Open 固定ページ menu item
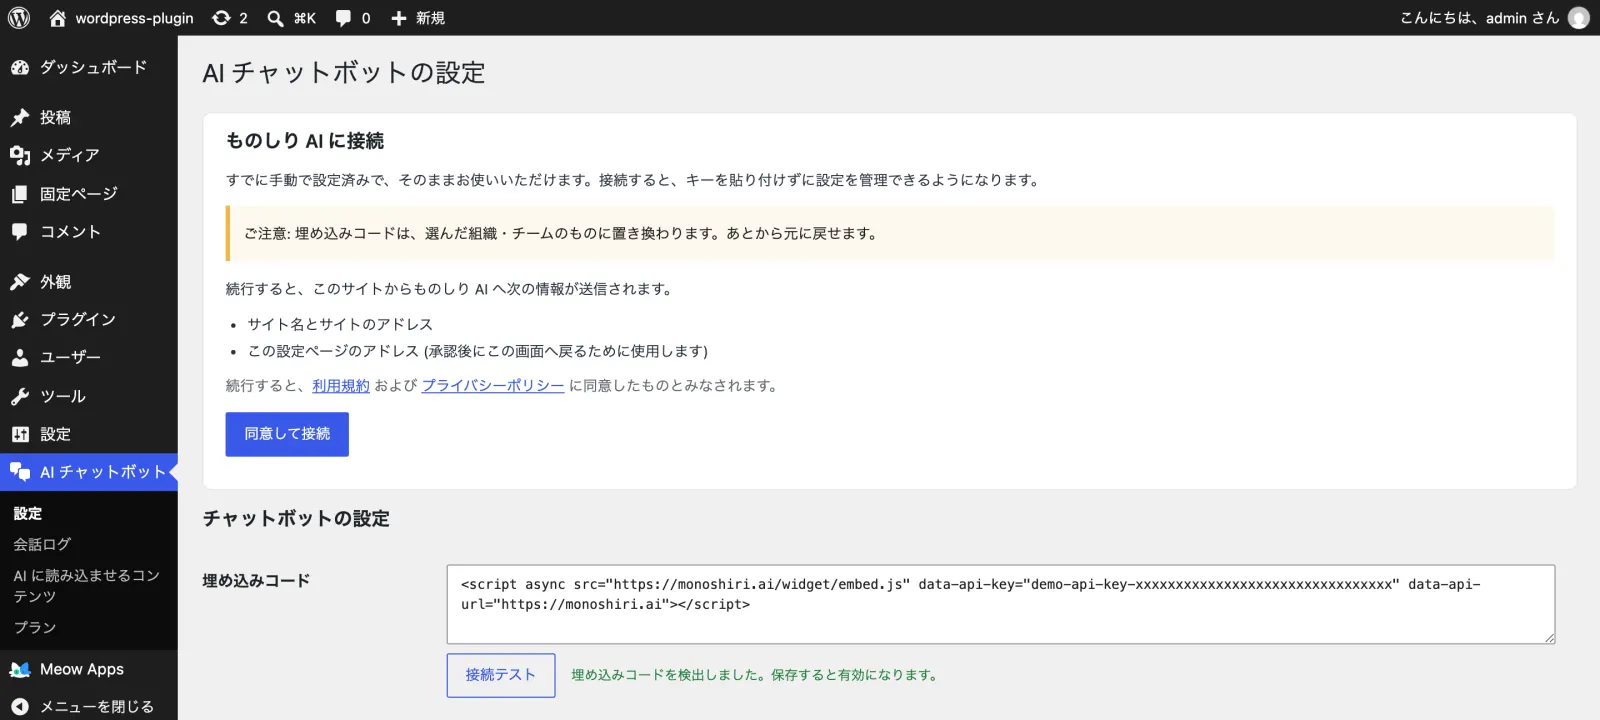The image size is (1600, 720). [89, 194]
